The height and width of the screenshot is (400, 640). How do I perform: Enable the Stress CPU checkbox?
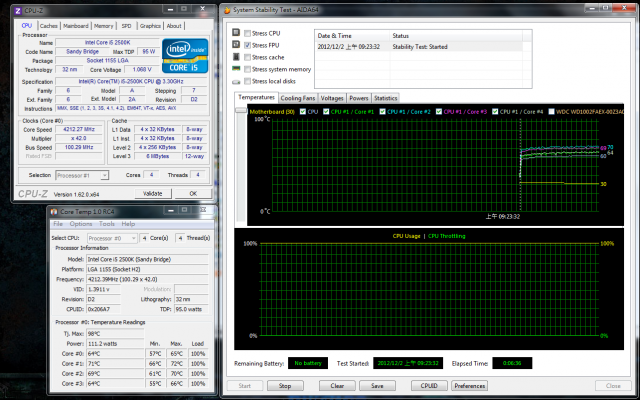247,33
